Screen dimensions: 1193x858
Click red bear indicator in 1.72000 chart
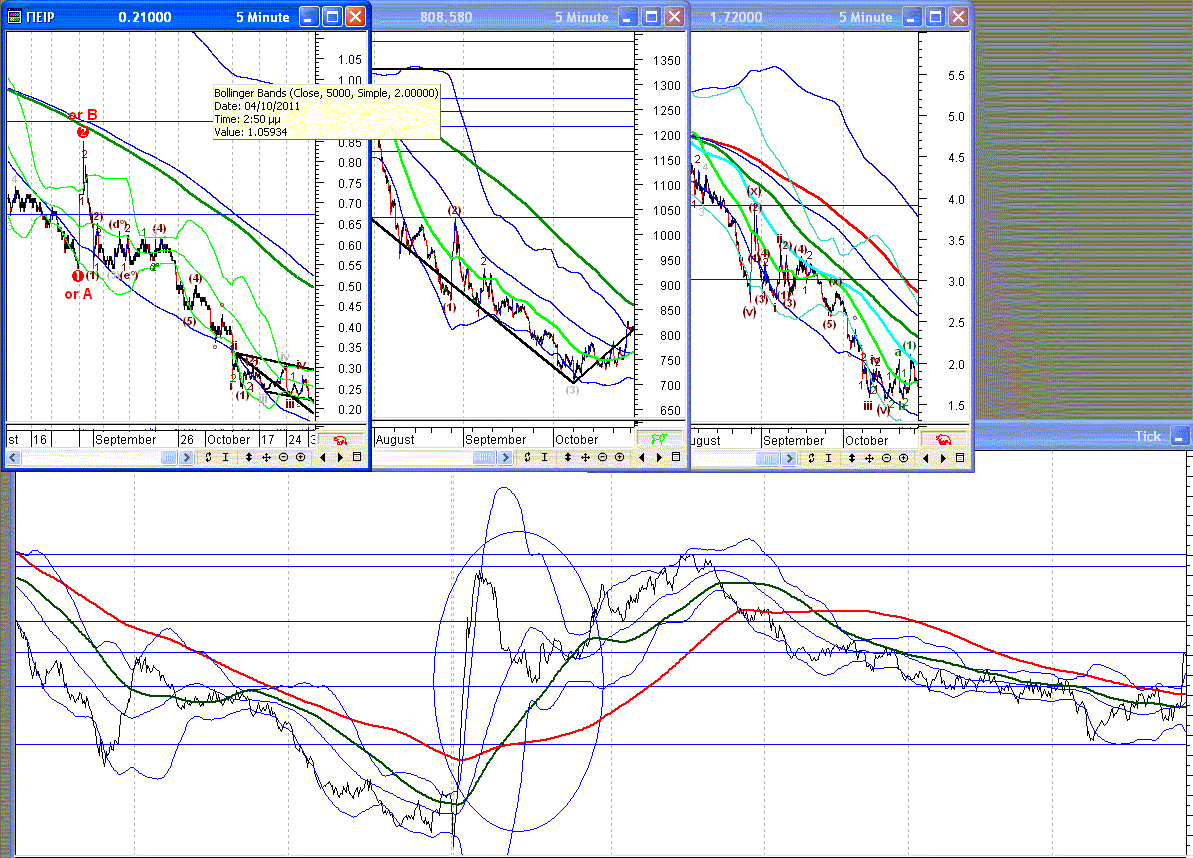(943, 440)
